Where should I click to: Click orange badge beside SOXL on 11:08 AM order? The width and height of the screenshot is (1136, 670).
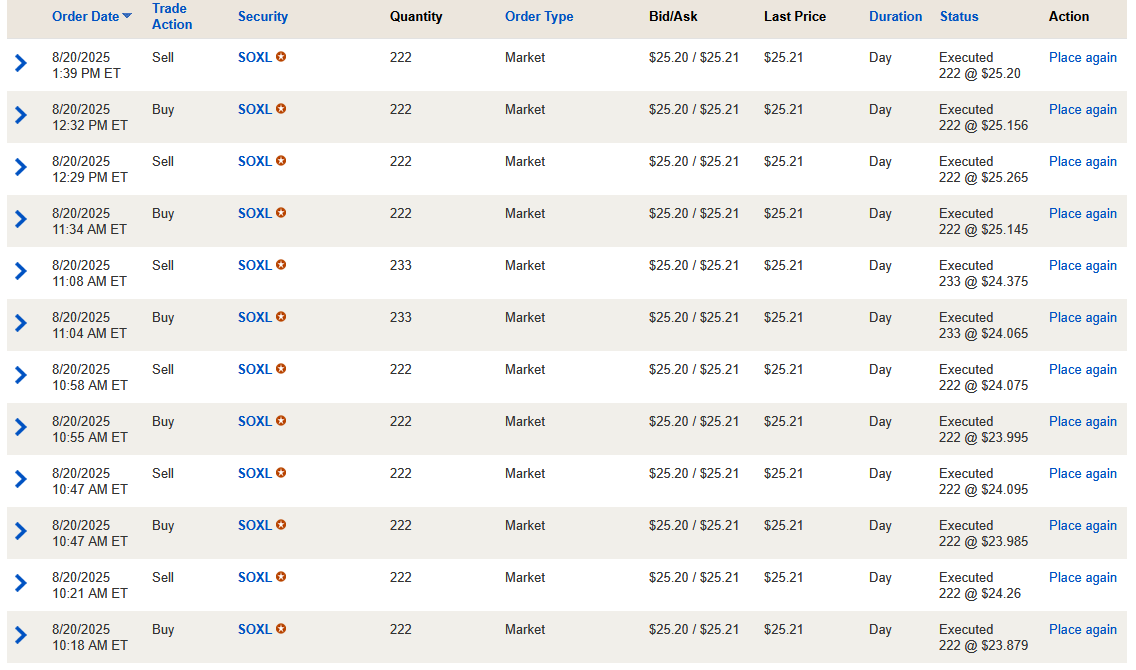click(281, 265)
